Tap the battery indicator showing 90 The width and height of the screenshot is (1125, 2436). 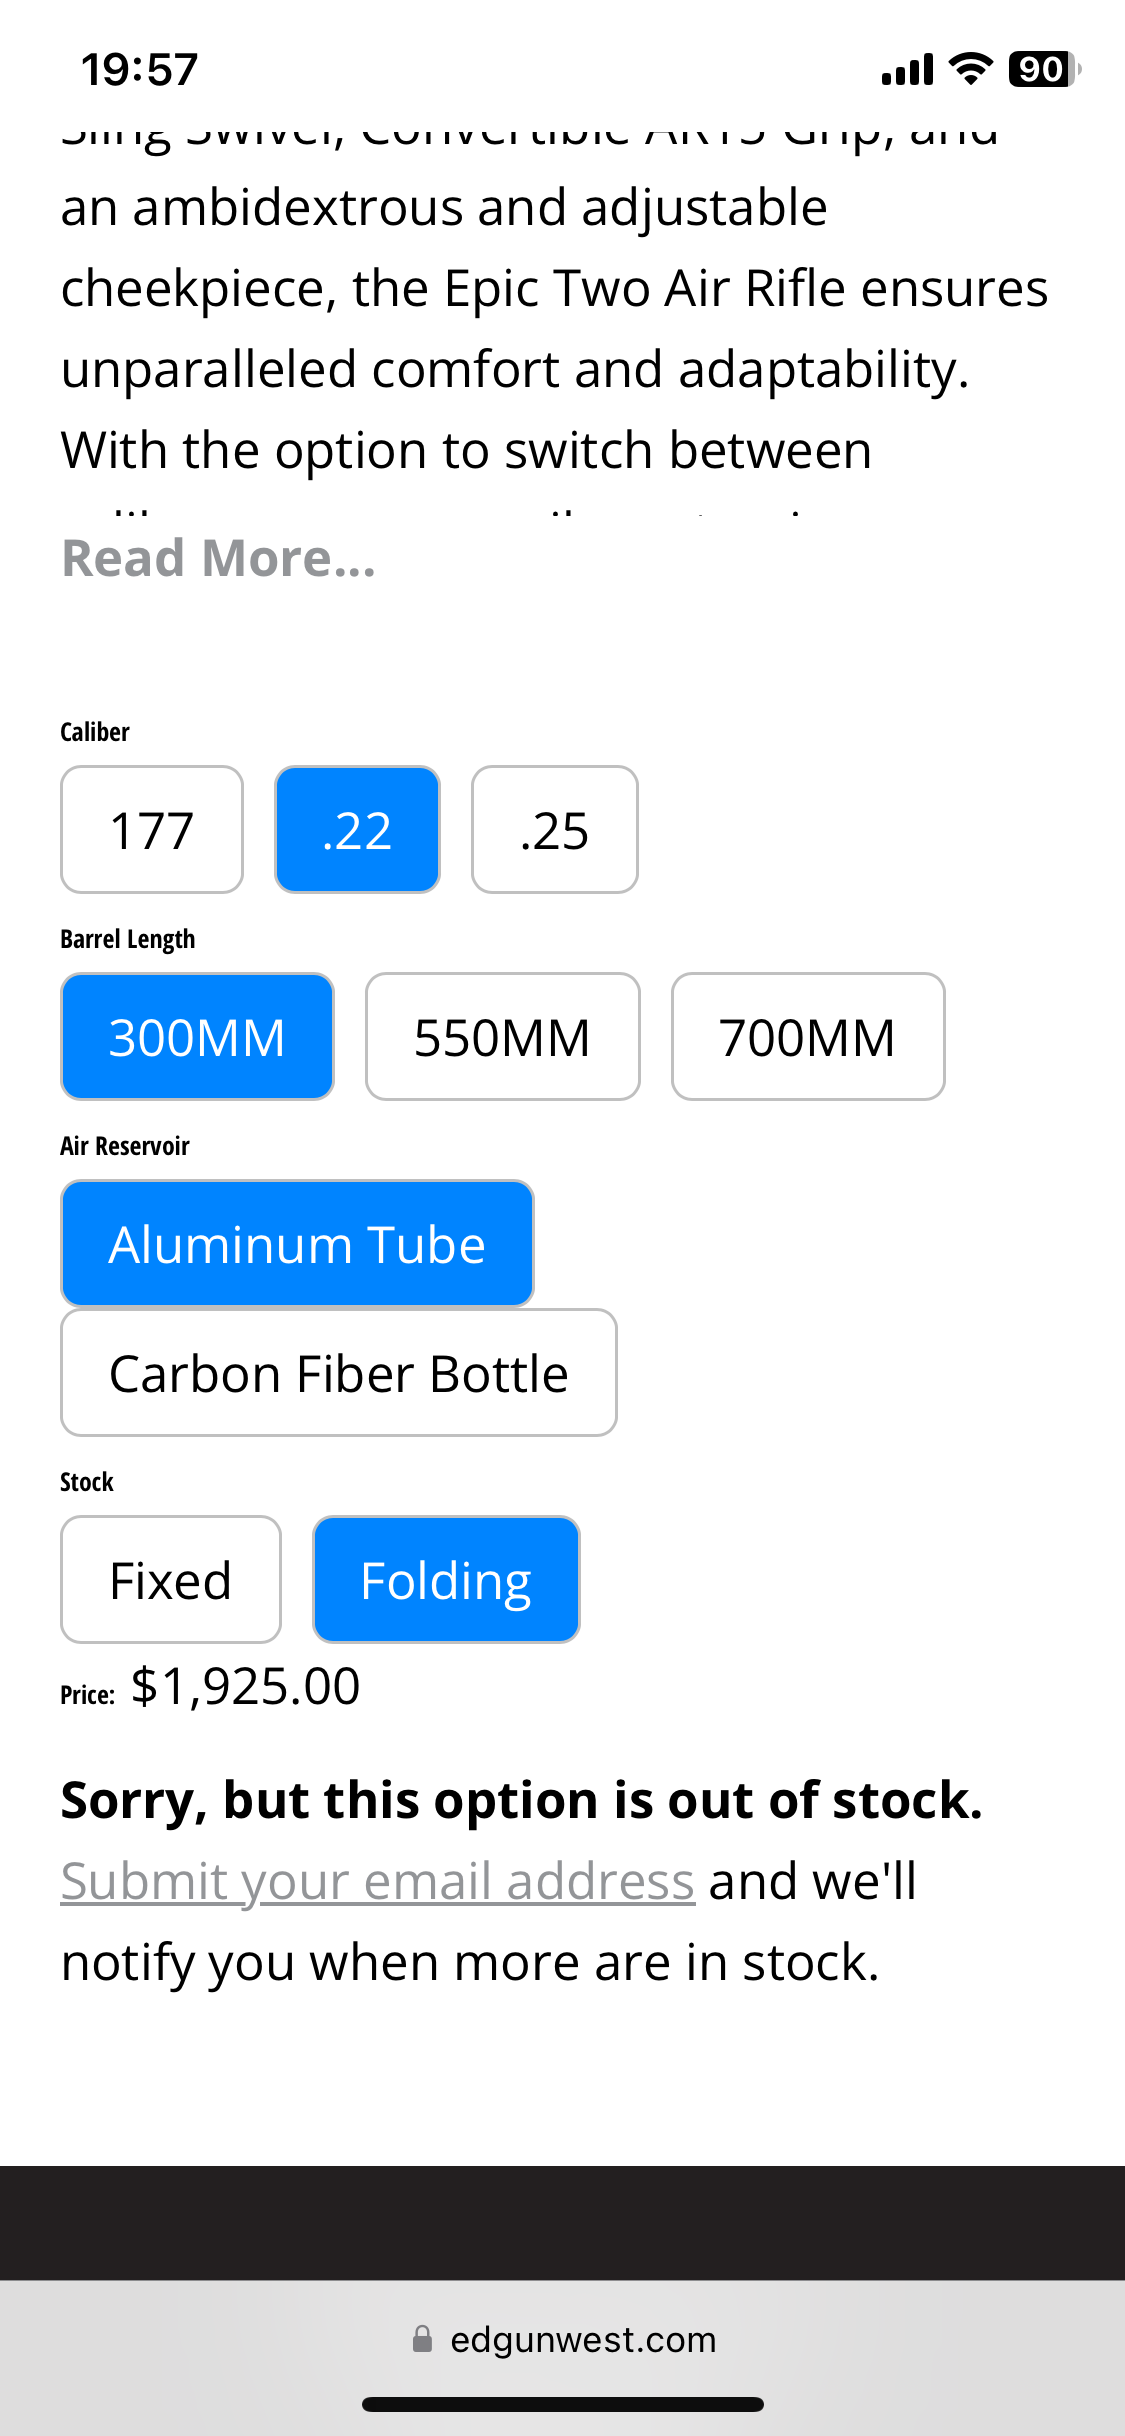pos(1044,69)
